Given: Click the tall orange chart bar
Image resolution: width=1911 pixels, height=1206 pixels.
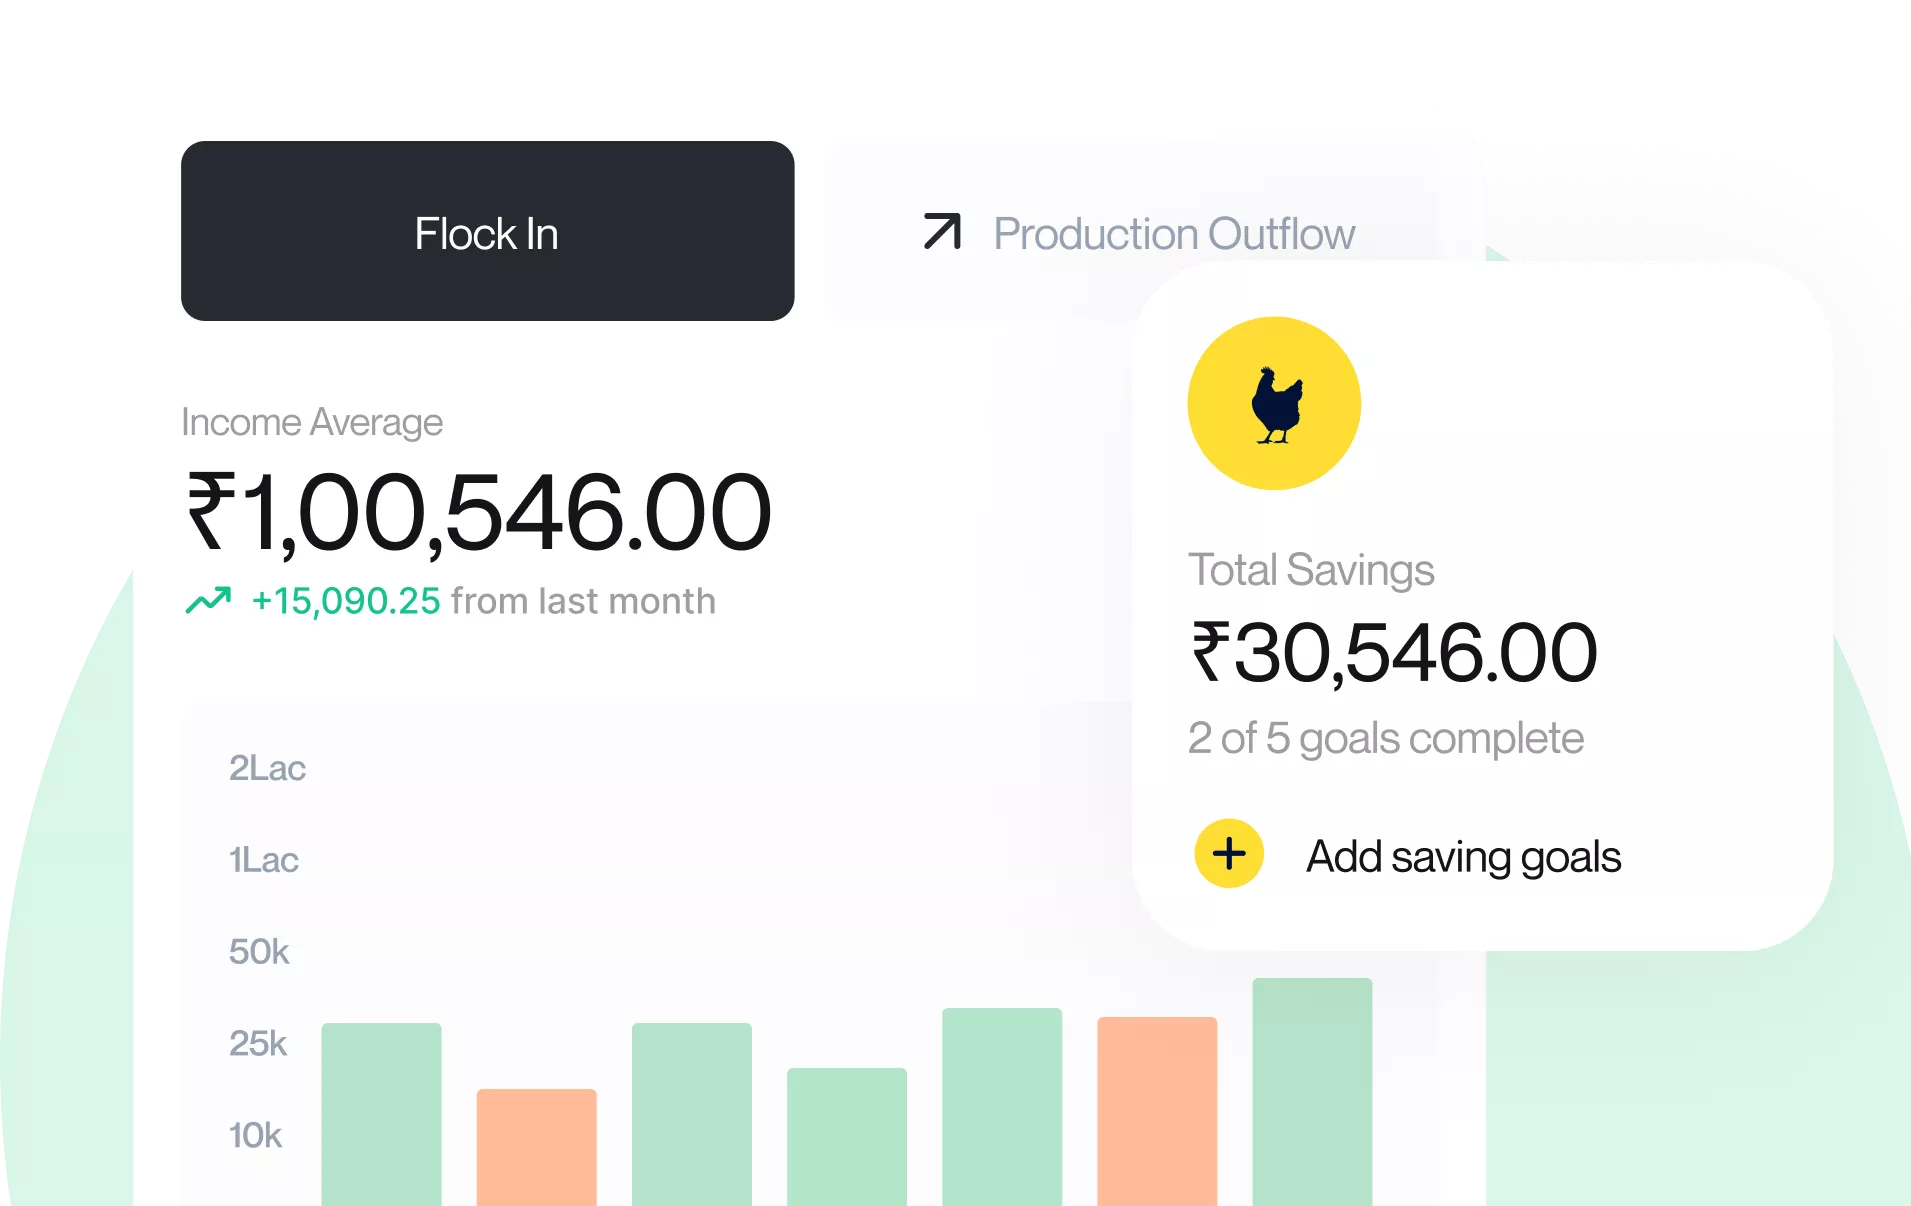Looking at the screenshot, I should coord(1156,1109).
